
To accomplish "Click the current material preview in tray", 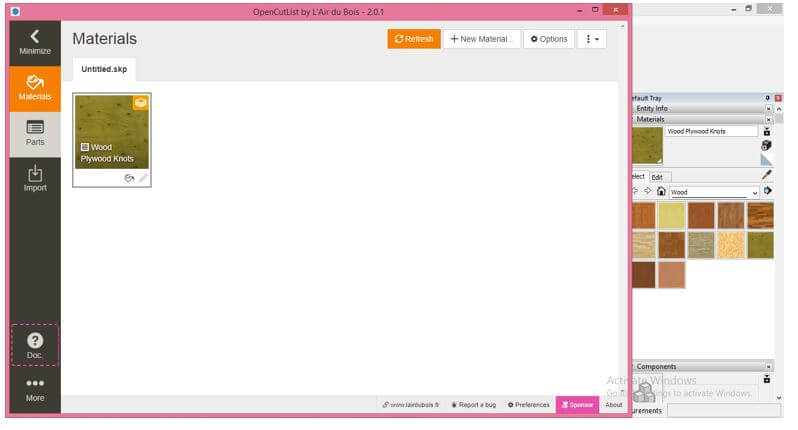I will pyautogui.click(x=647, y=146).
